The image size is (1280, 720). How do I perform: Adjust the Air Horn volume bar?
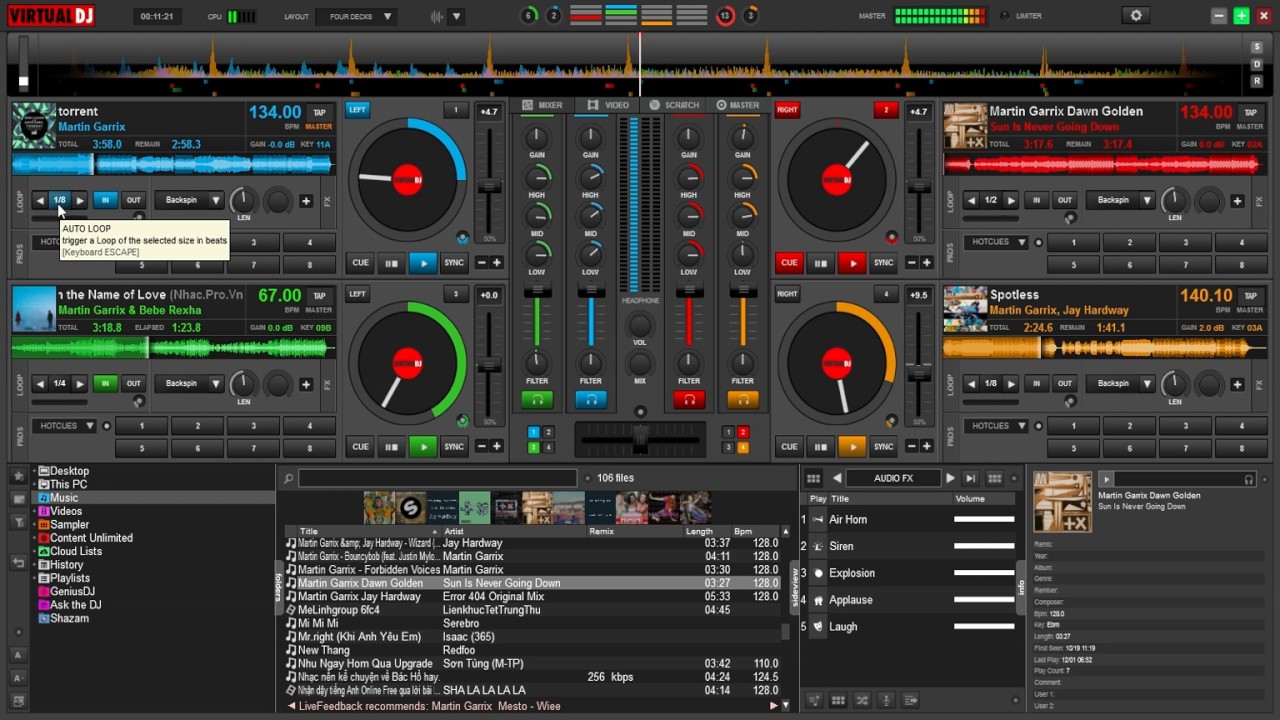click(984, 520)
